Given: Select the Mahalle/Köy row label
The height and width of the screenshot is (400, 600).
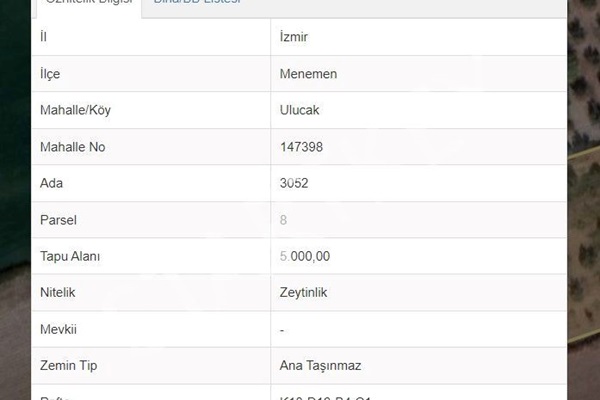Looking at the screenshot, I should click(75, 110).
